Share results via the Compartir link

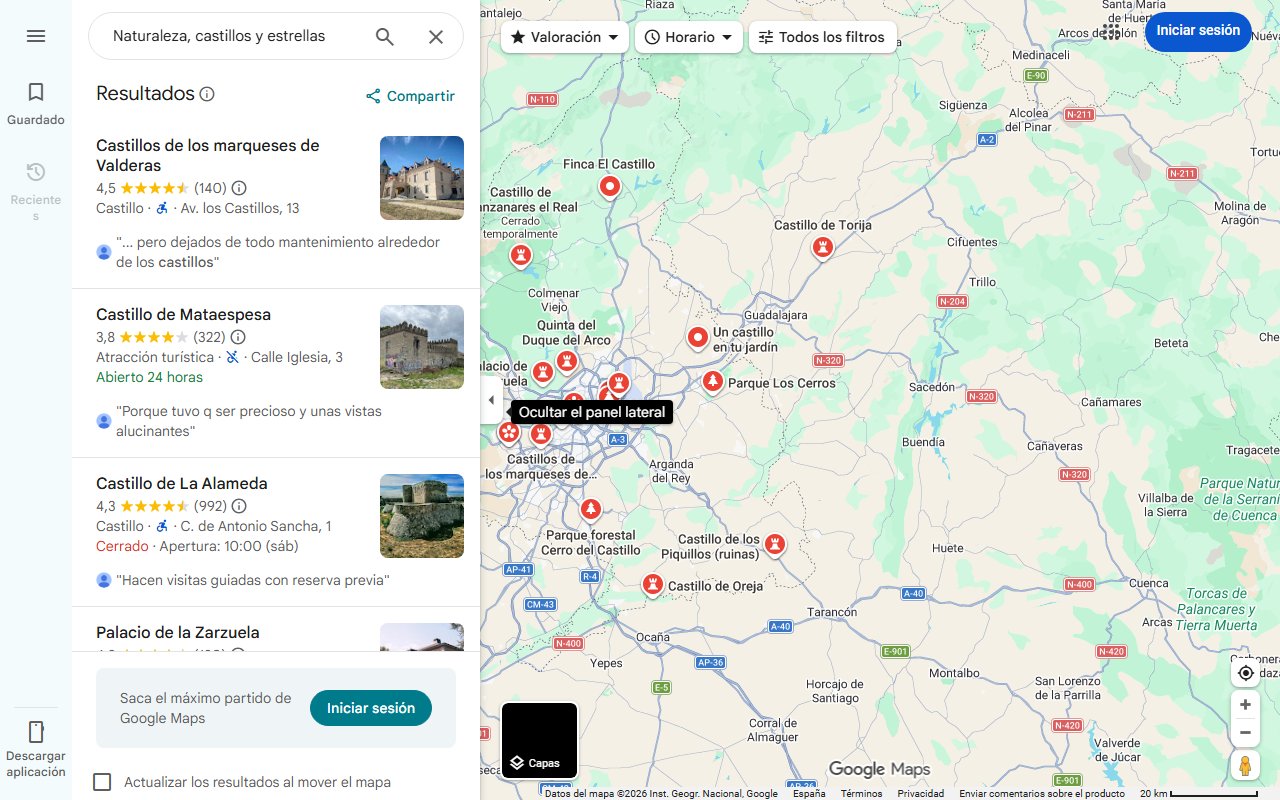(409, 96)
